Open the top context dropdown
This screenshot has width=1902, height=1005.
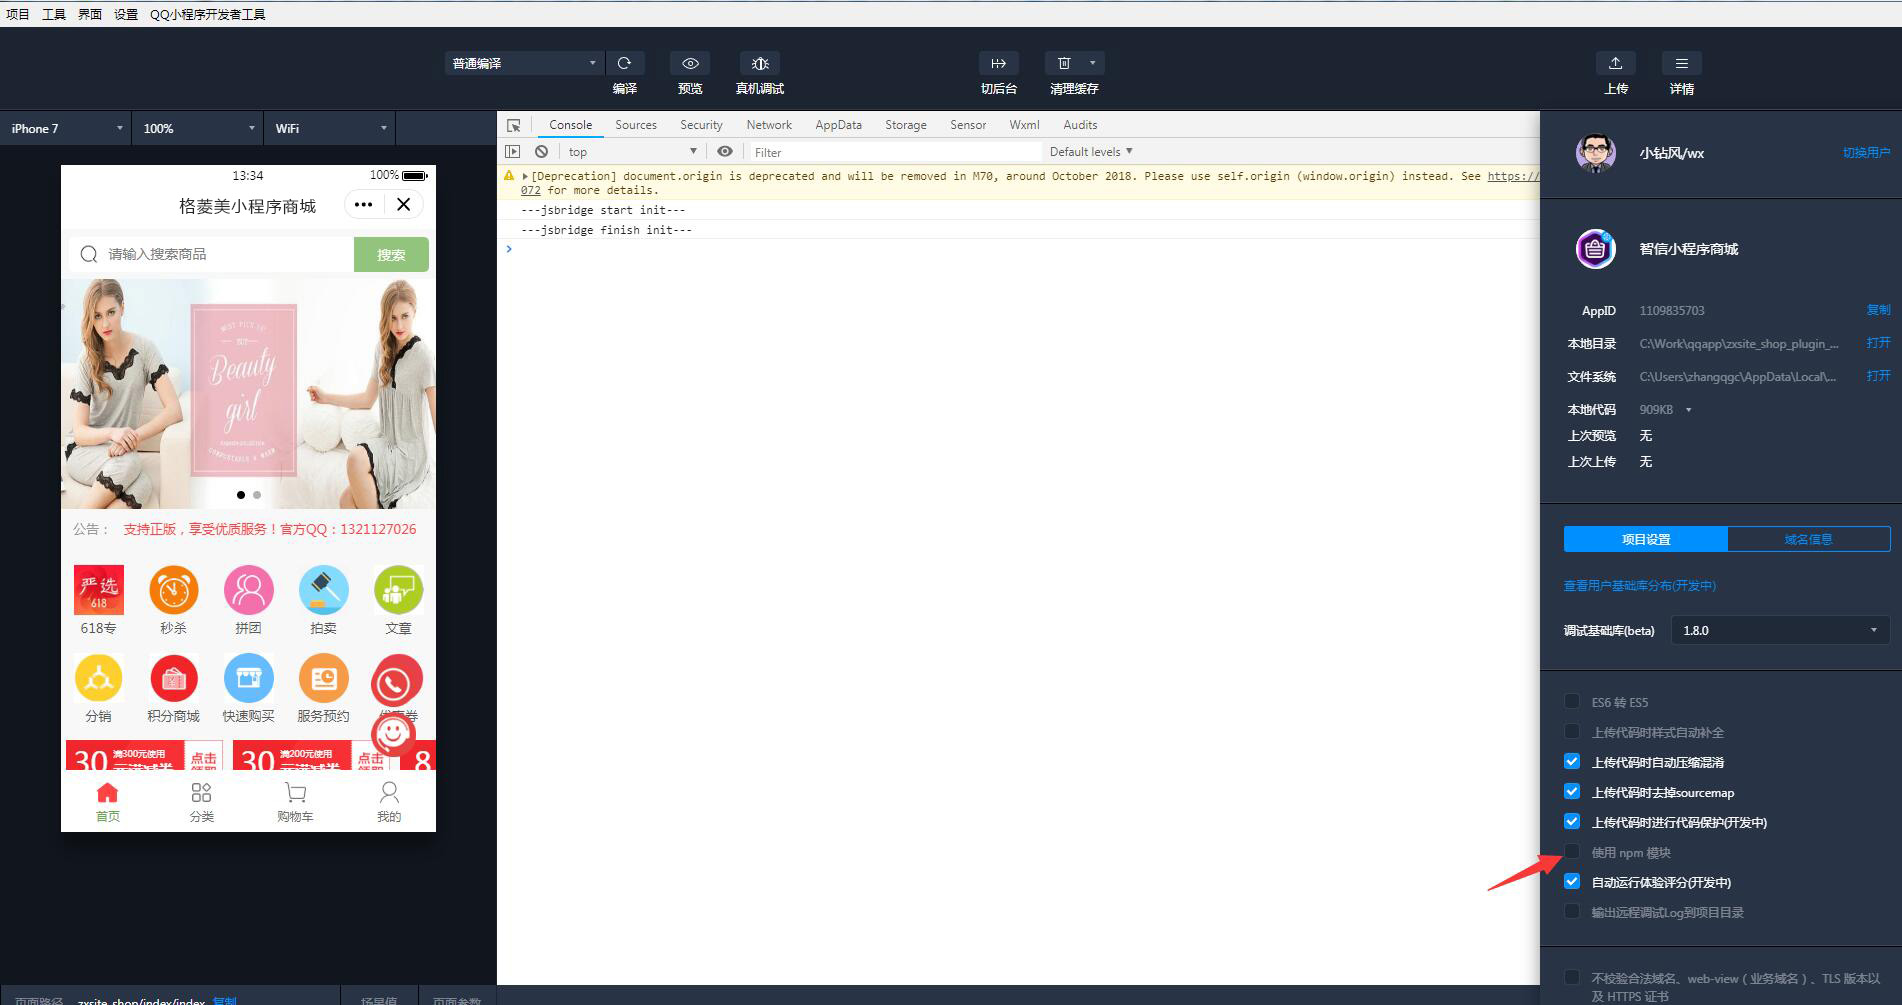click(632, 152)
